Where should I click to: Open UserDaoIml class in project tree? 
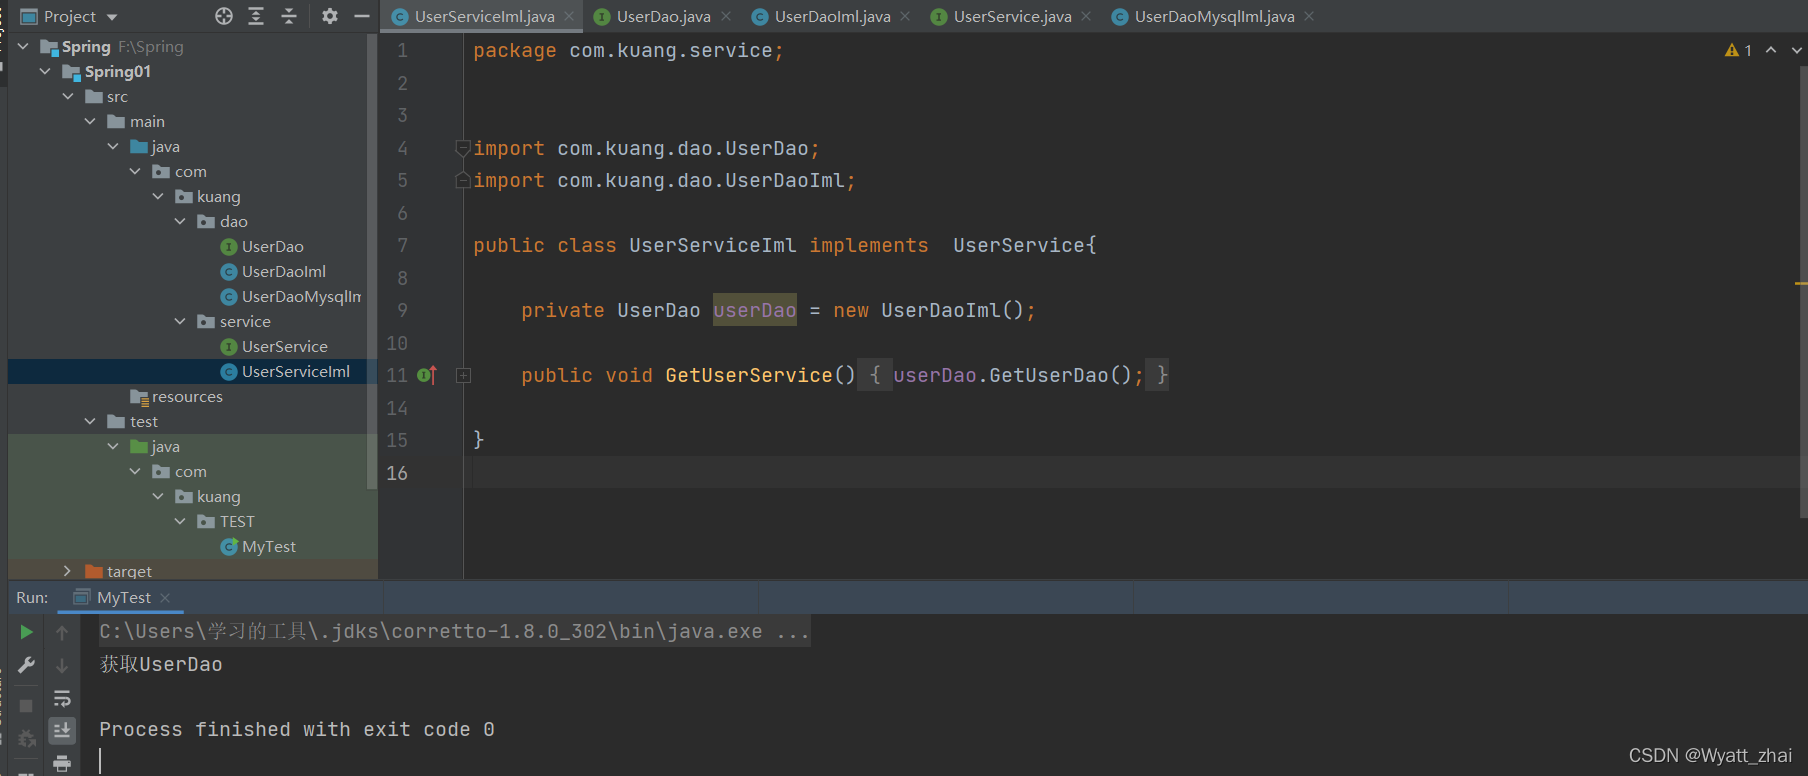tap(273, 271)
